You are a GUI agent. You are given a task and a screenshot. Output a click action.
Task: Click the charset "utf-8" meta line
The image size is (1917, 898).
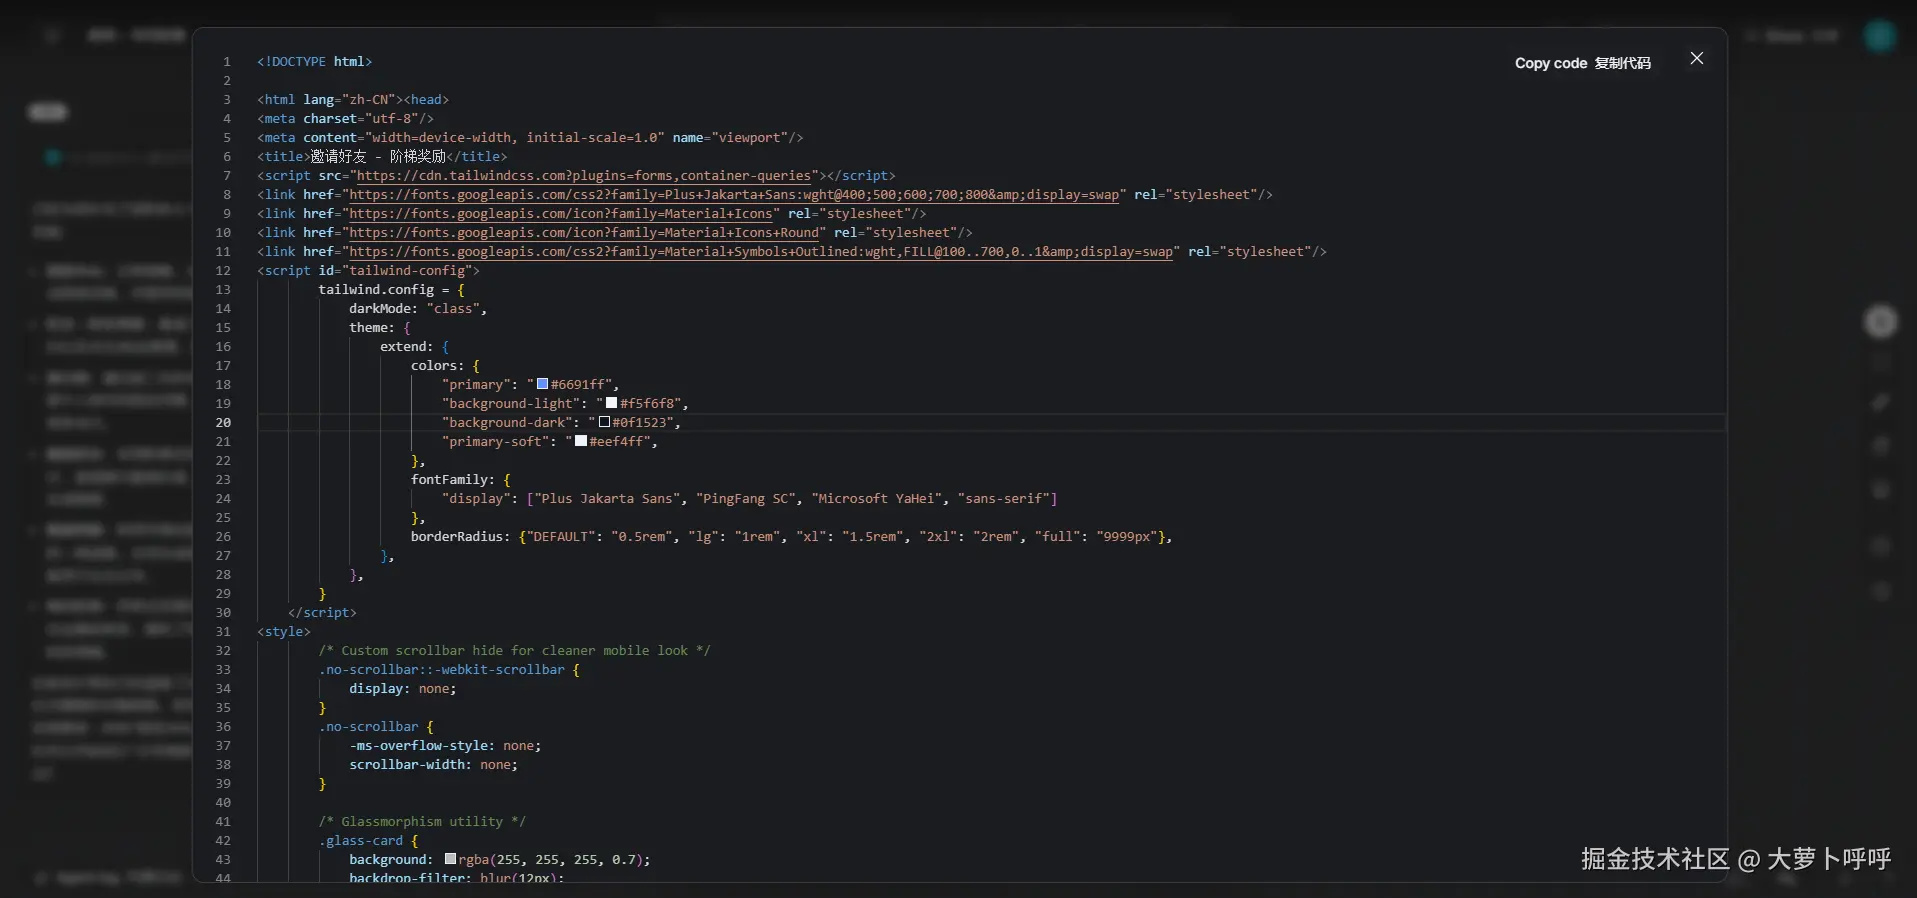345,119
